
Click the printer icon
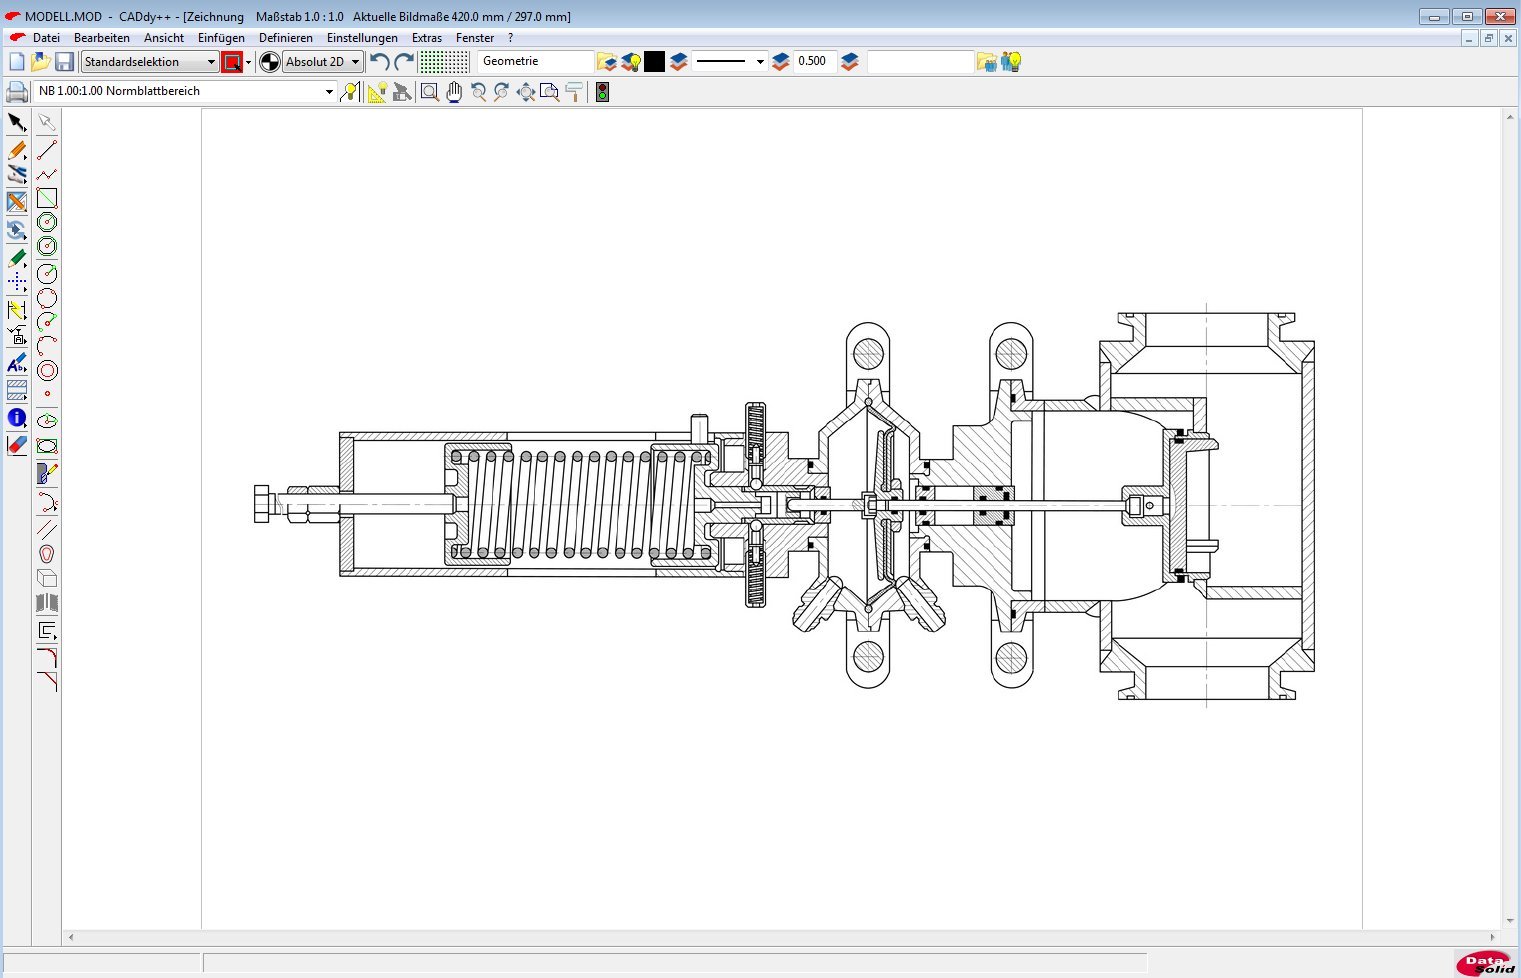click(17, 92)
